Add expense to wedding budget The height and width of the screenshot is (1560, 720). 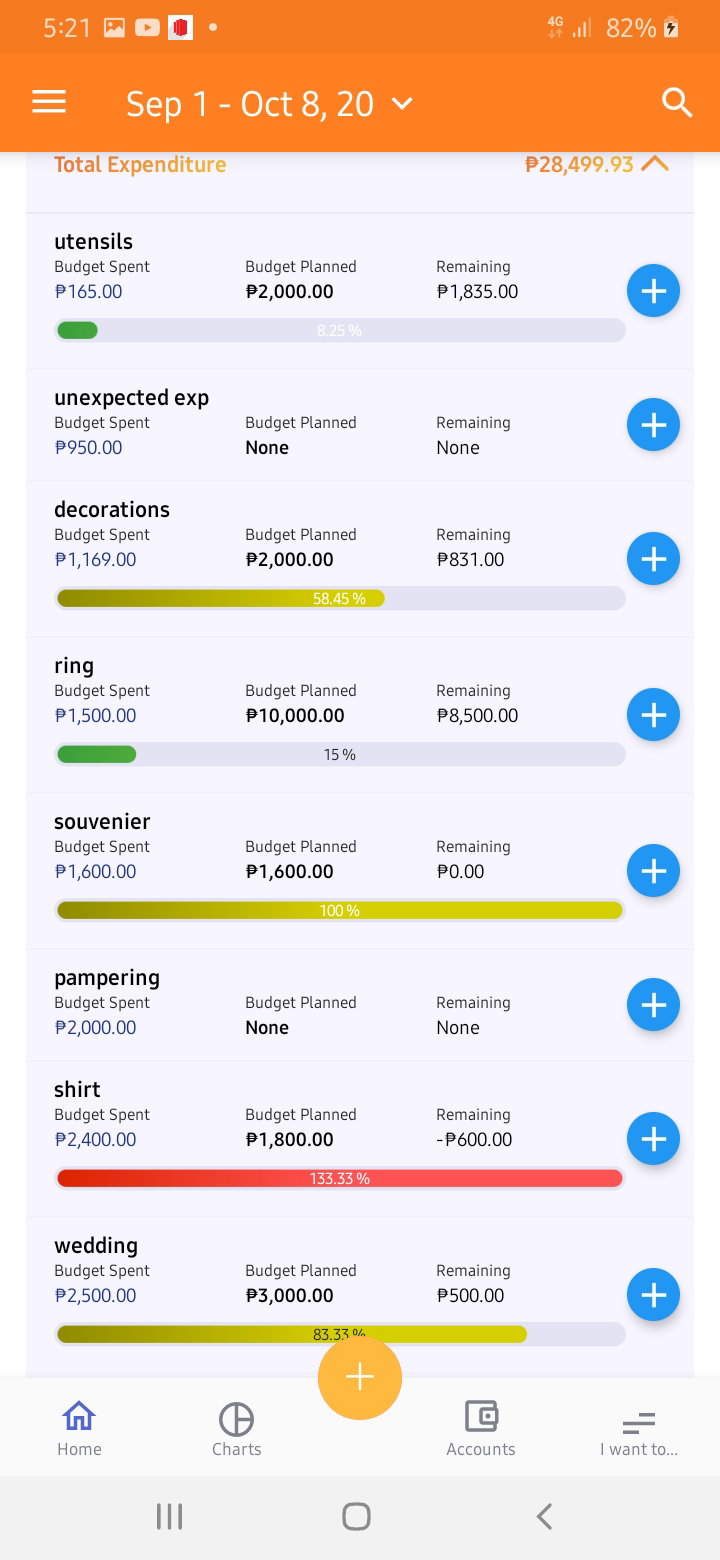coord(653,1295)
